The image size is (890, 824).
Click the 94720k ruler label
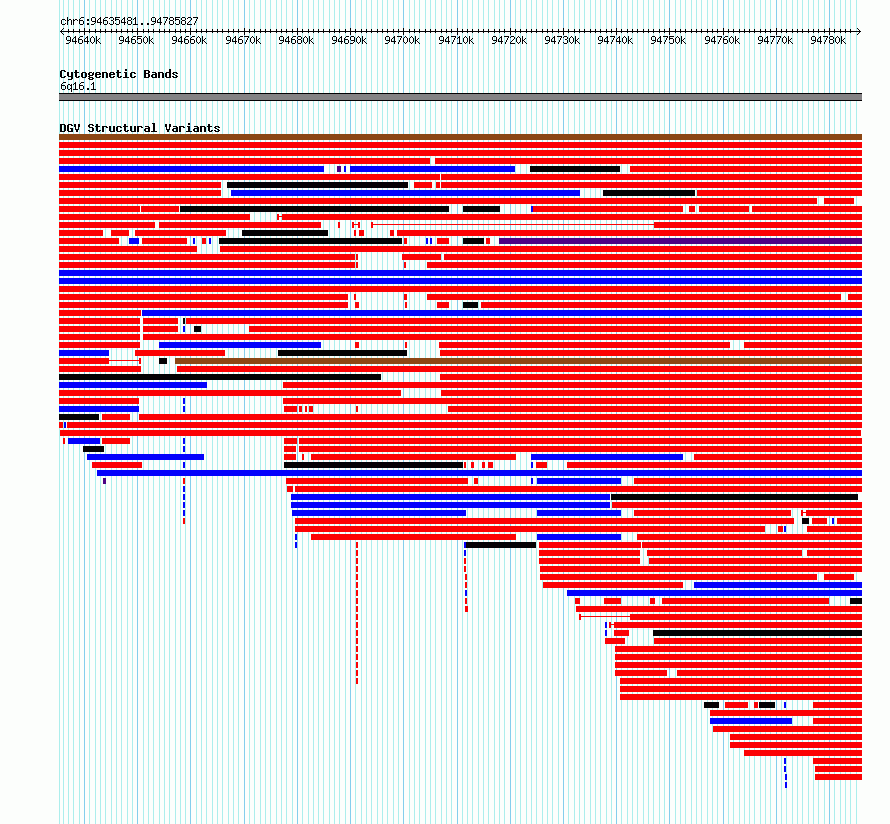509,40
